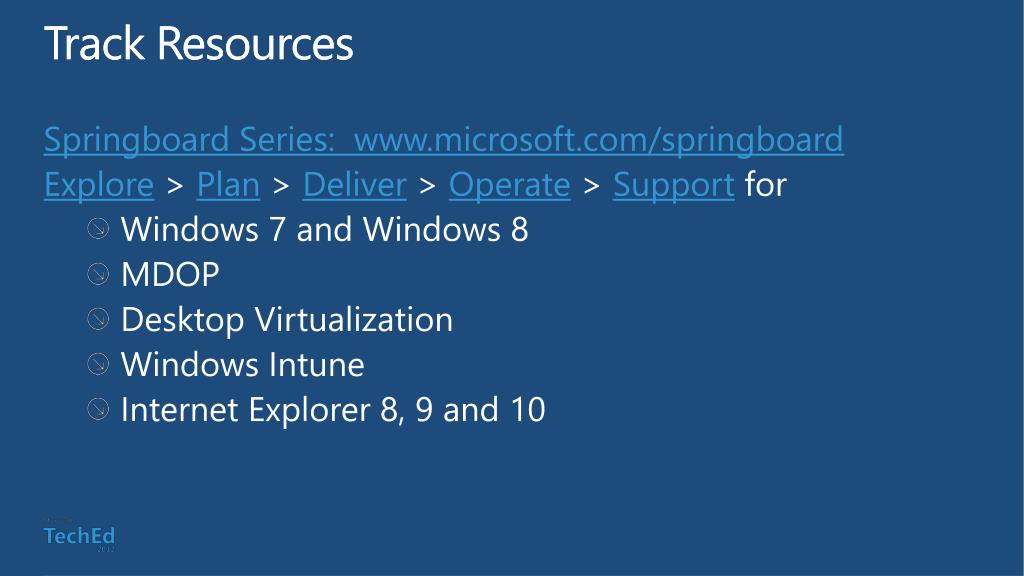The height and width of the screenshot is (576, 1024).
Task: Click the Windows 7 and Windows 8 text
Action: 325,229
